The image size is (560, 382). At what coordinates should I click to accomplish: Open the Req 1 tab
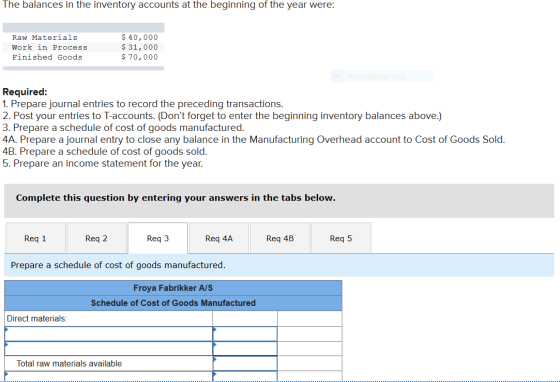click(35, 238)
